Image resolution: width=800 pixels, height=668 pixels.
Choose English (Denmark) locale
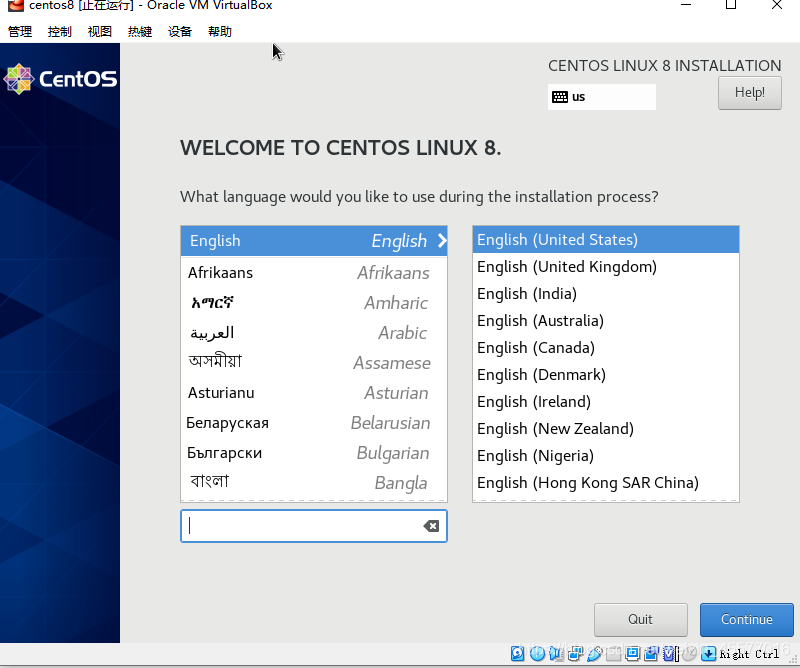606,375
